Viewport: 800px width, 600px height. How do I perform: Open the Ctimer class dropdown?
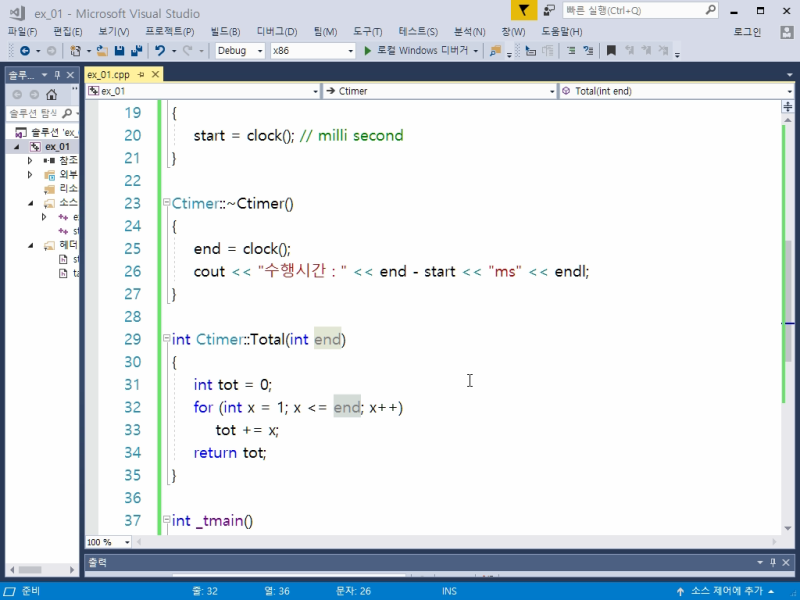(552, 91)
